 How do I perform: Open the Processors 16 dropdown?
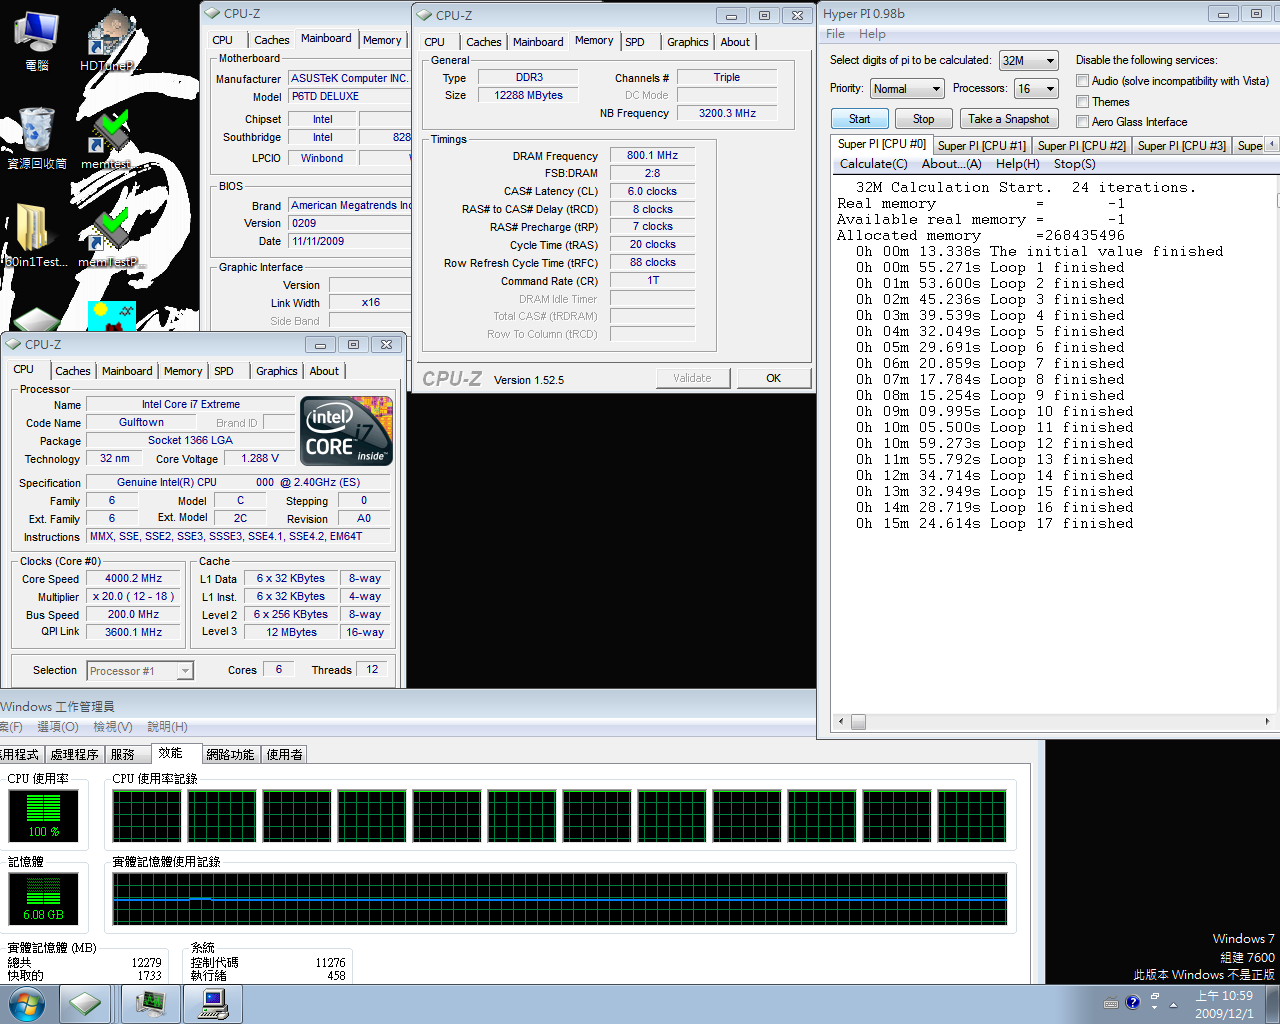(x=1036, y=89)
